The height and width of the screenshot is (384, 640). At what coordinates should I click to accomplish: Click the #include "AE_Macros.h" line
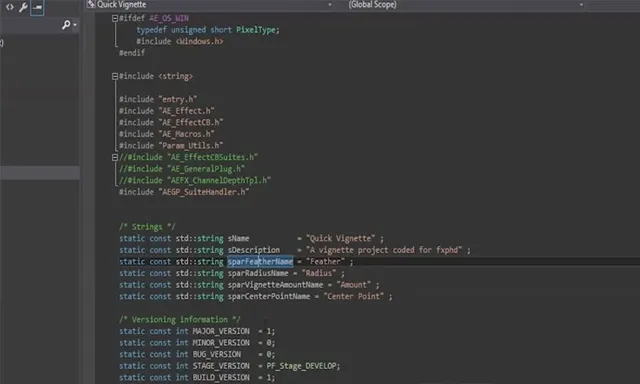click(167, 134)
